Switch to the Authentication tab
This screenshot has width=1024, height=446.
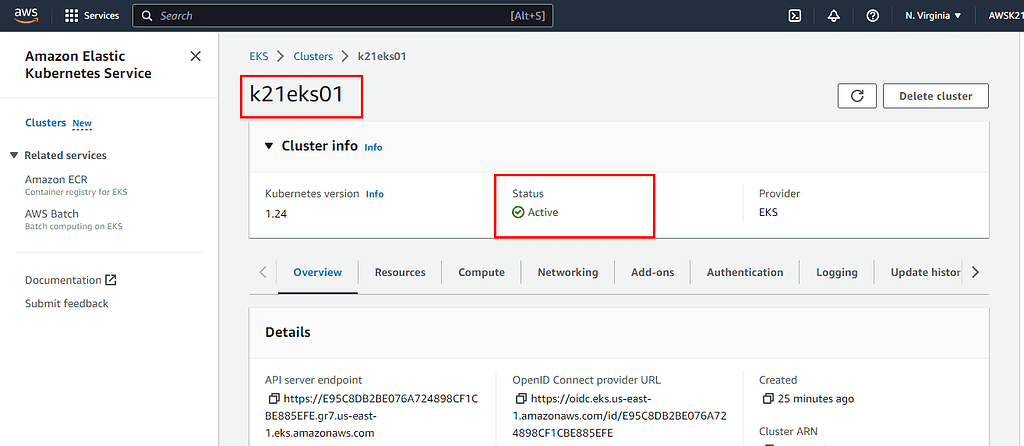point(744,272)
